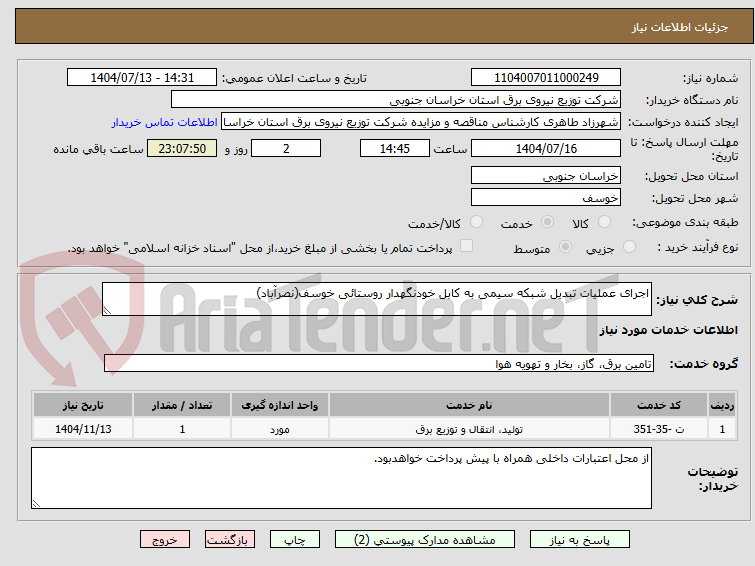Open مشاهده مدارک پیوستی (2) attachments
This screenshot has width=755, height=566.
425,540
